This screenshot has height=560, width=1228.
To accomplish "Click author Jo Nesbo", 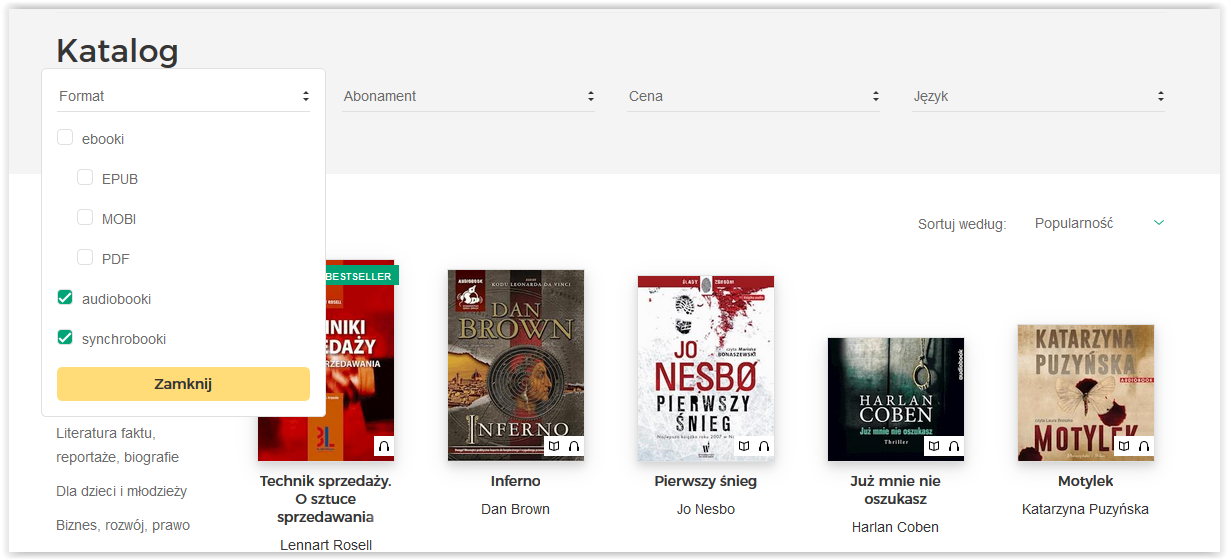I will pyautogui.click(x=706, y=509).
